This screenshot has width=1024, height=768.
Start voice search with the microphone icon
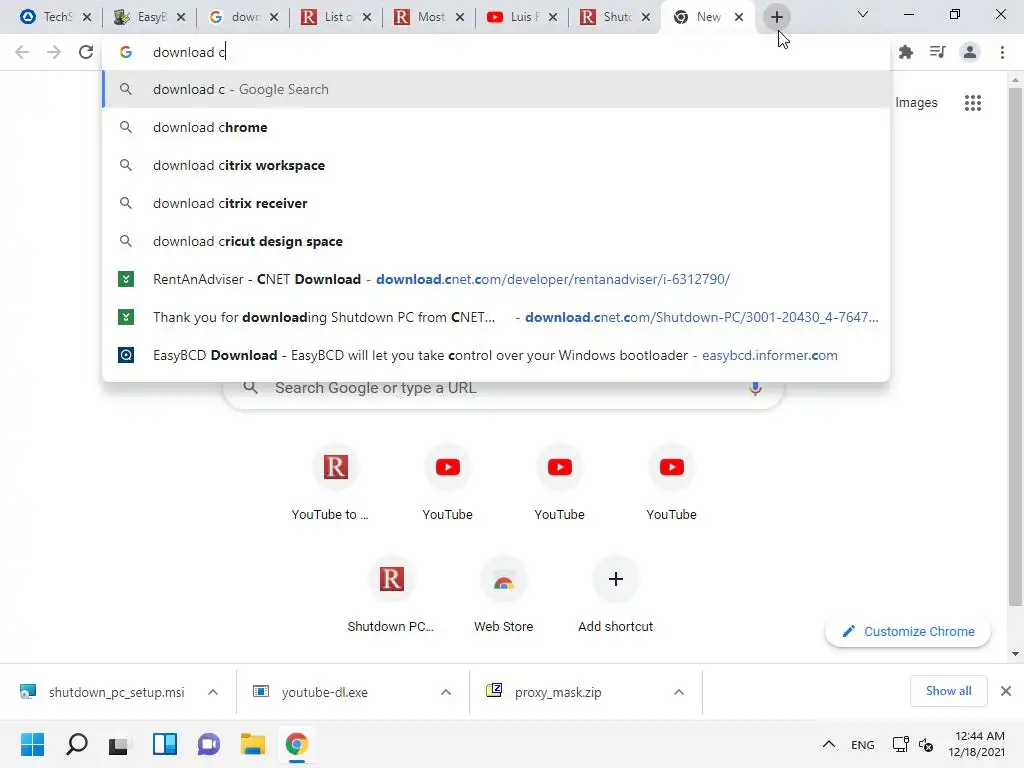(x=755, y=388)
